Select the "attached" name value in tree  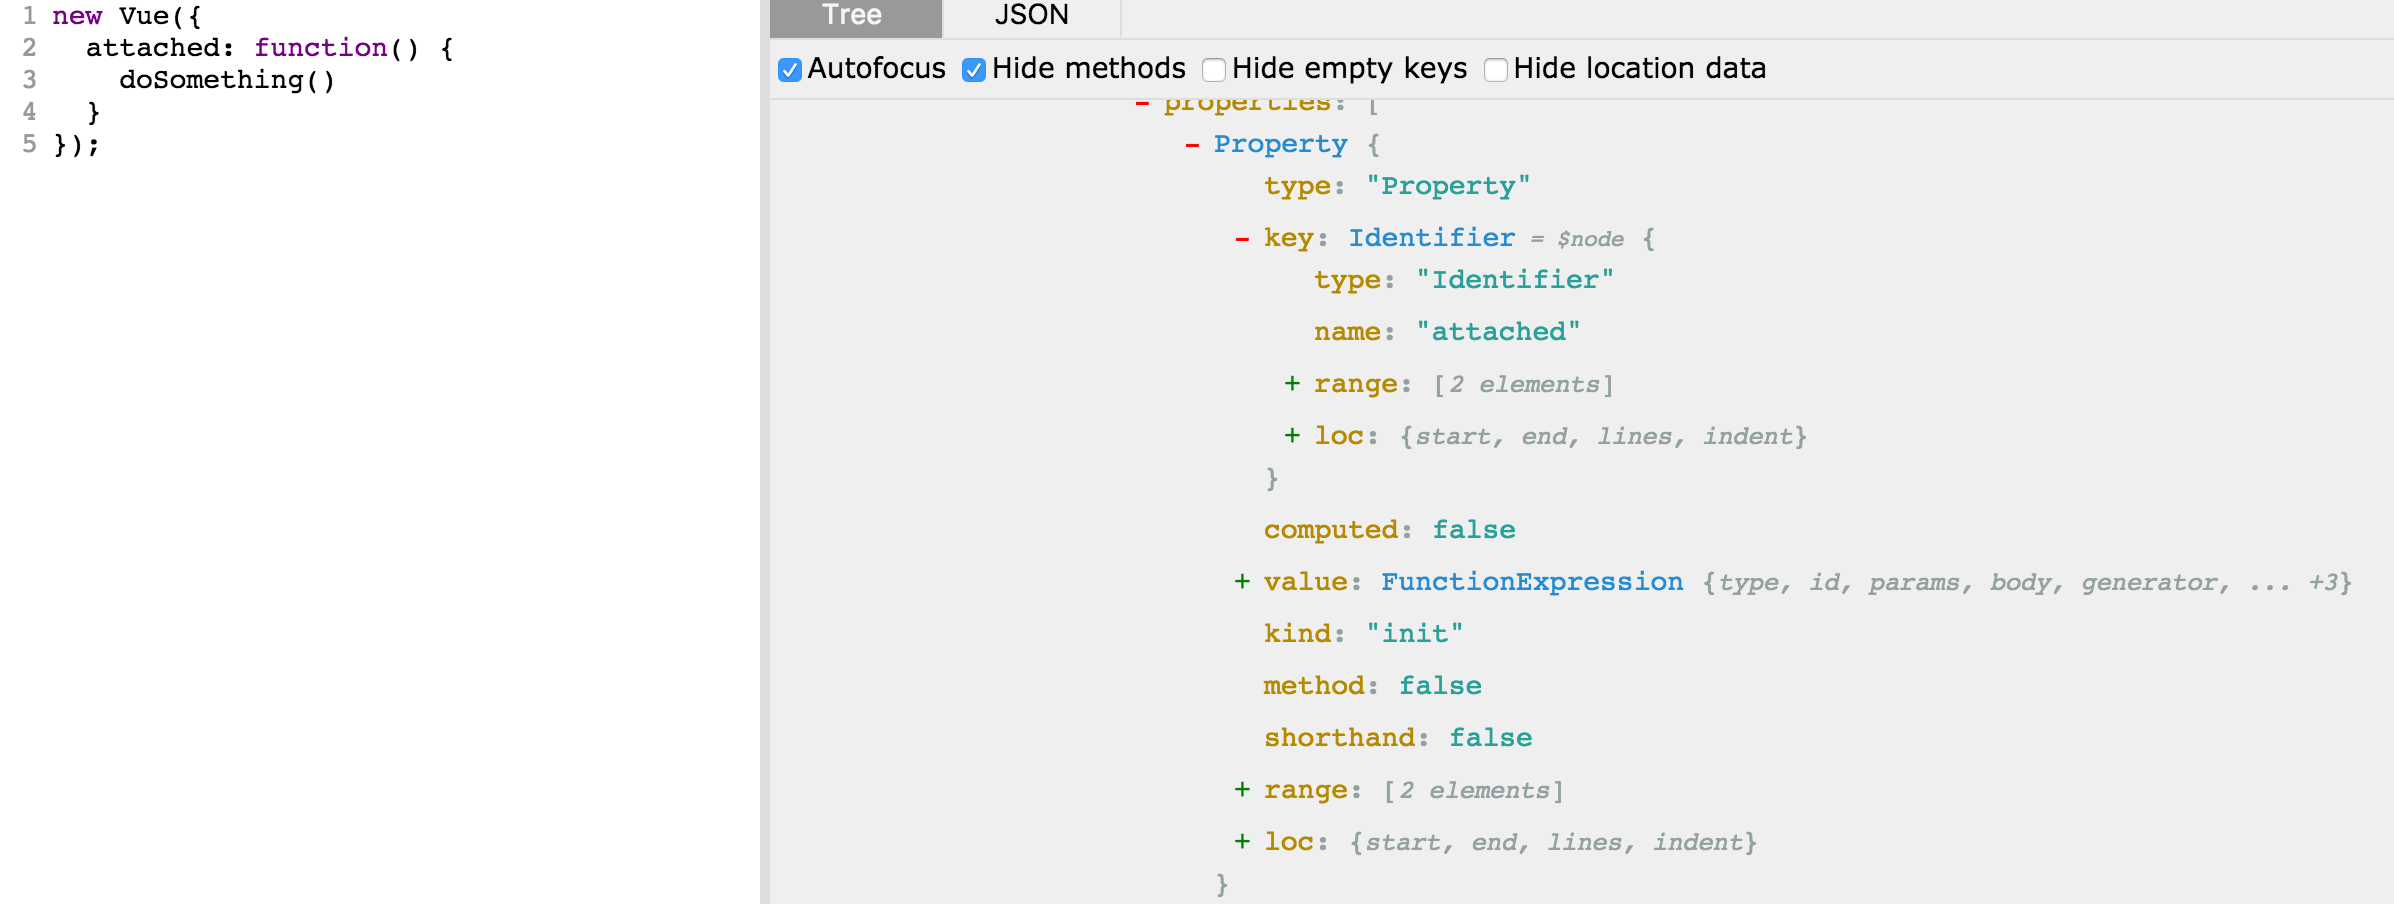click(x=1497, y=331)
